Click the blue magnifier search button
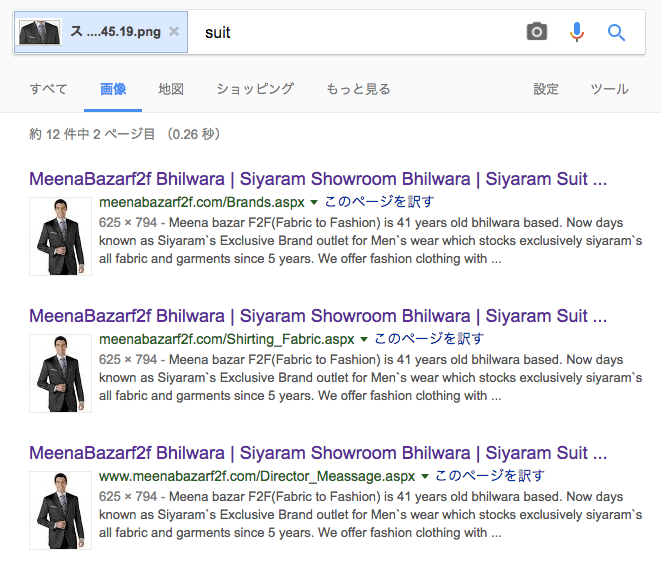 pos(616,32)
